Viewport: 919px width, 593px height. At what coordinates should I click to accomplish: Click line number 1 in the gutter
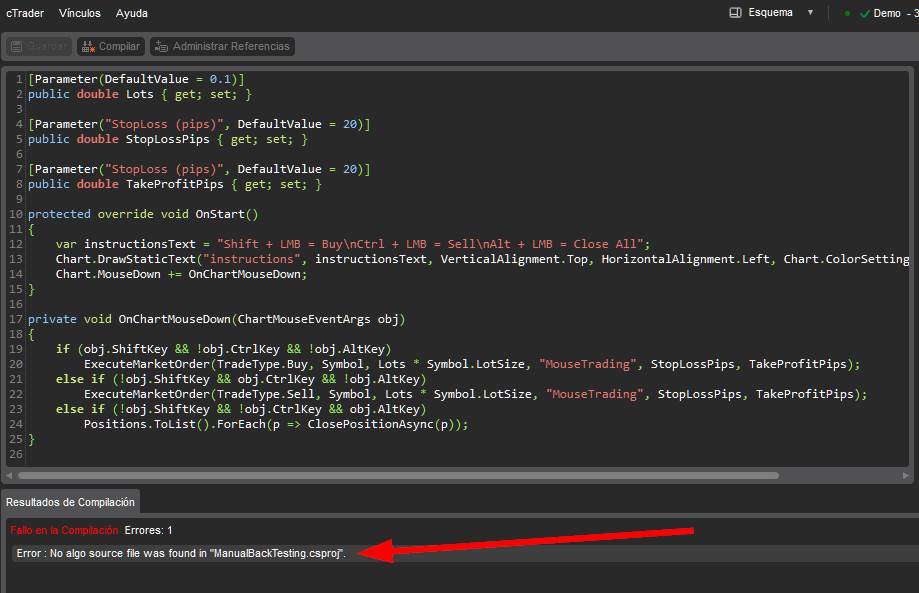point(19,79)
